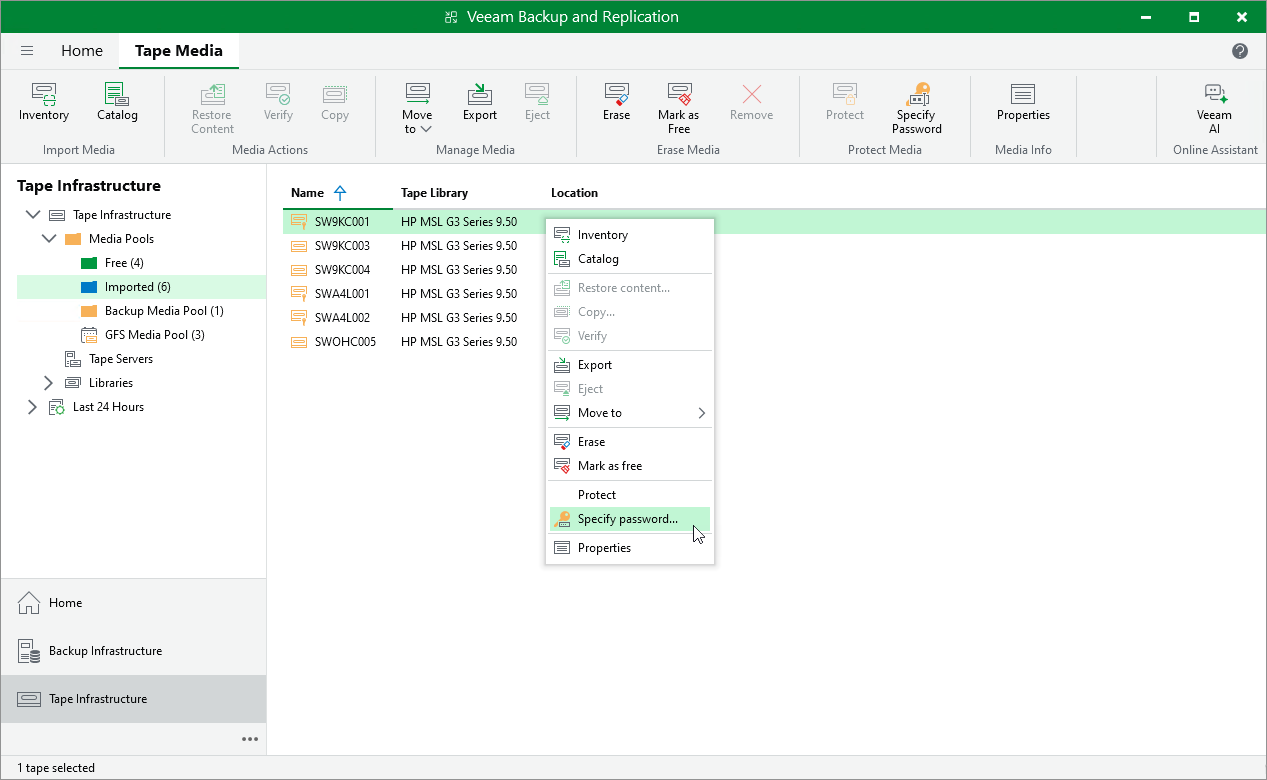Select tape SWA4L002 in the list
The height and width of the screenshot is (780, 1267).
342,318
